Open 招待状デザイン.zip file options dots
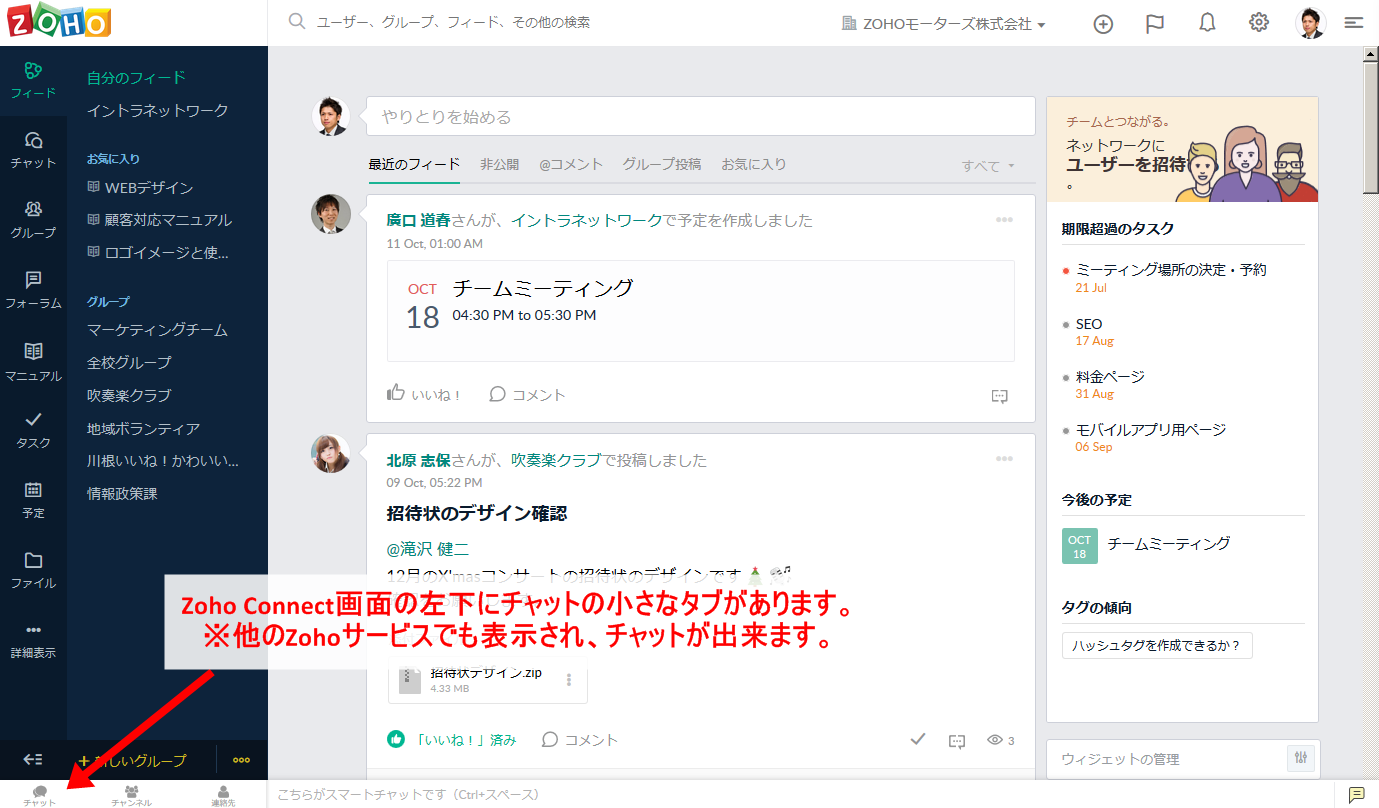1379x808 pixels. tap(569, 680)
